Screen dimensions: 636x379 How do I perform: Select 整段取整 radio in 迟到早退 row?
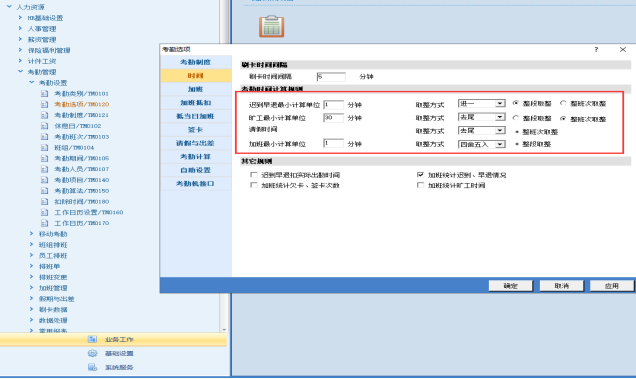point(516,103)
